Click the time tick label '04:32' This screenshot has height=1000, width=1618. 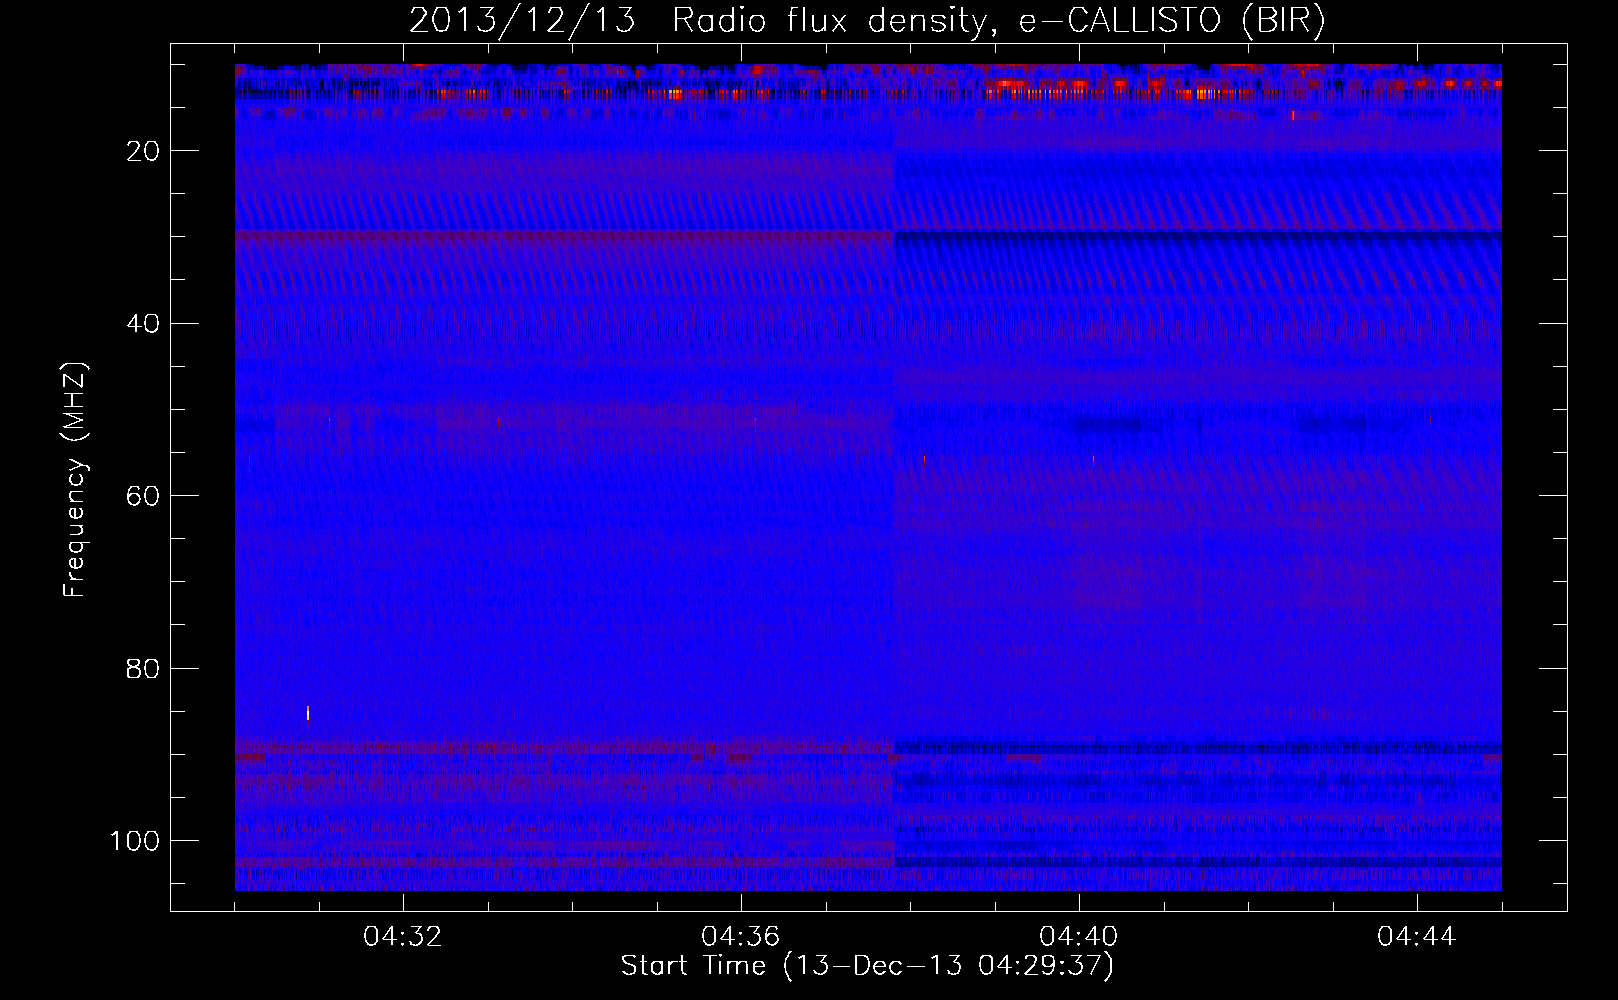click(x=403, y=937)
